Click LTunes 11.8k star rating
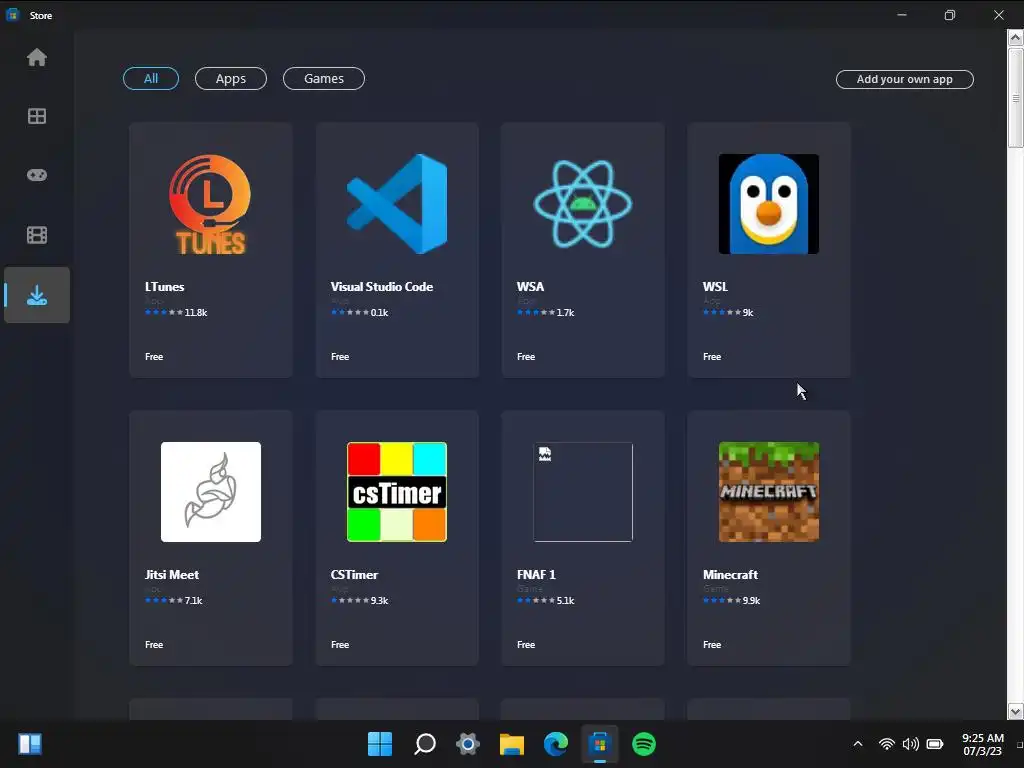1024x768 pixels. pyautogui.click(x=176, y=313)
